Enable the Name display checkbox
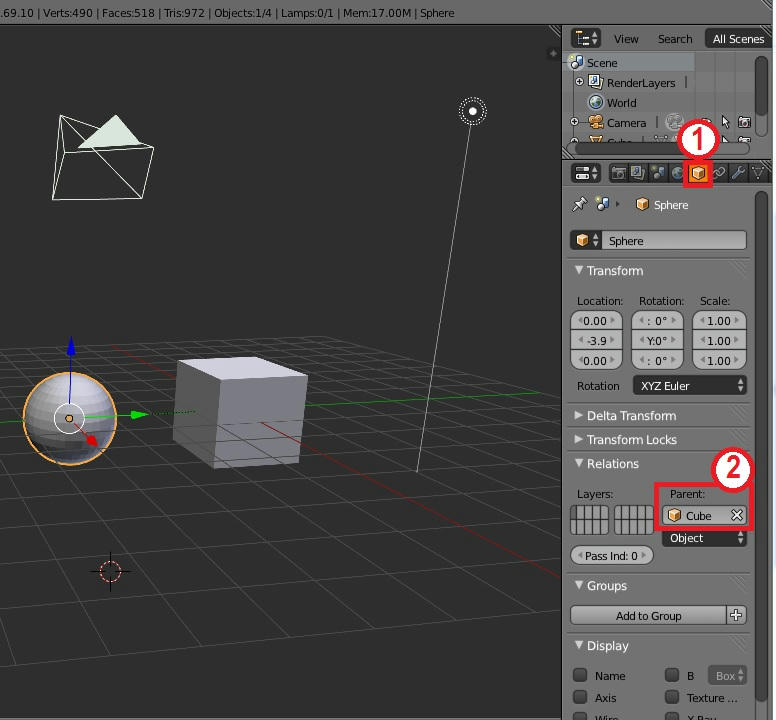The image size is (776, 720). pos(580,675)
